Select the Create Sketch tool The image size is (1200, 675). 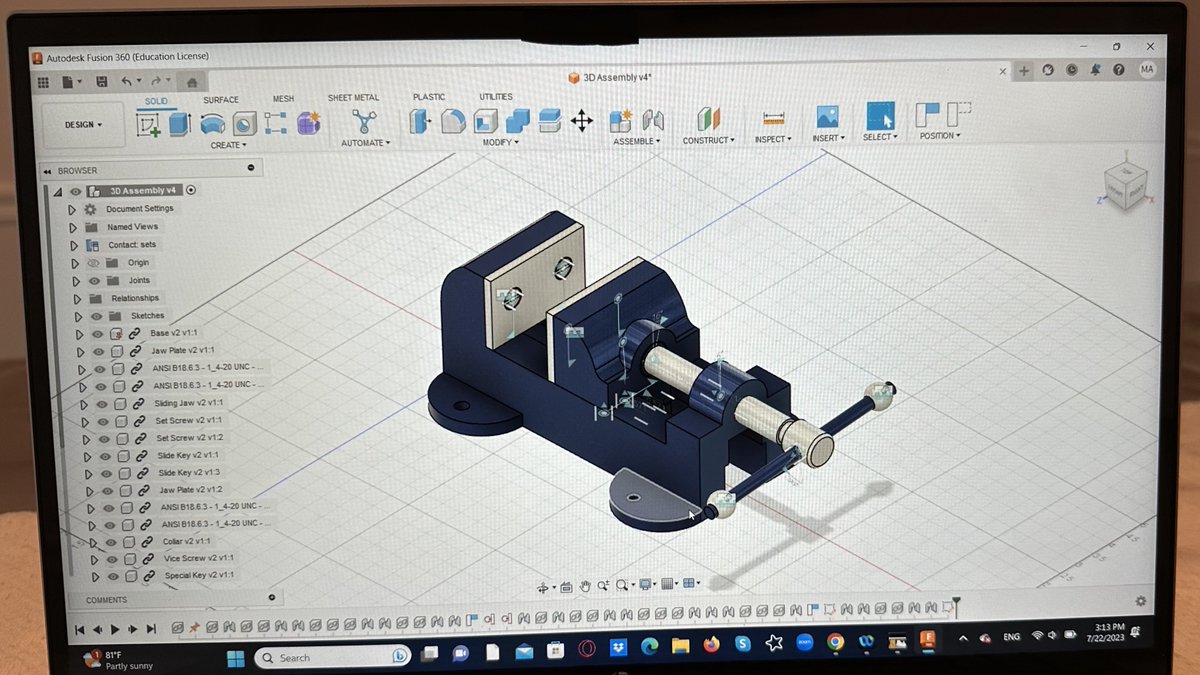coord(148,124)
